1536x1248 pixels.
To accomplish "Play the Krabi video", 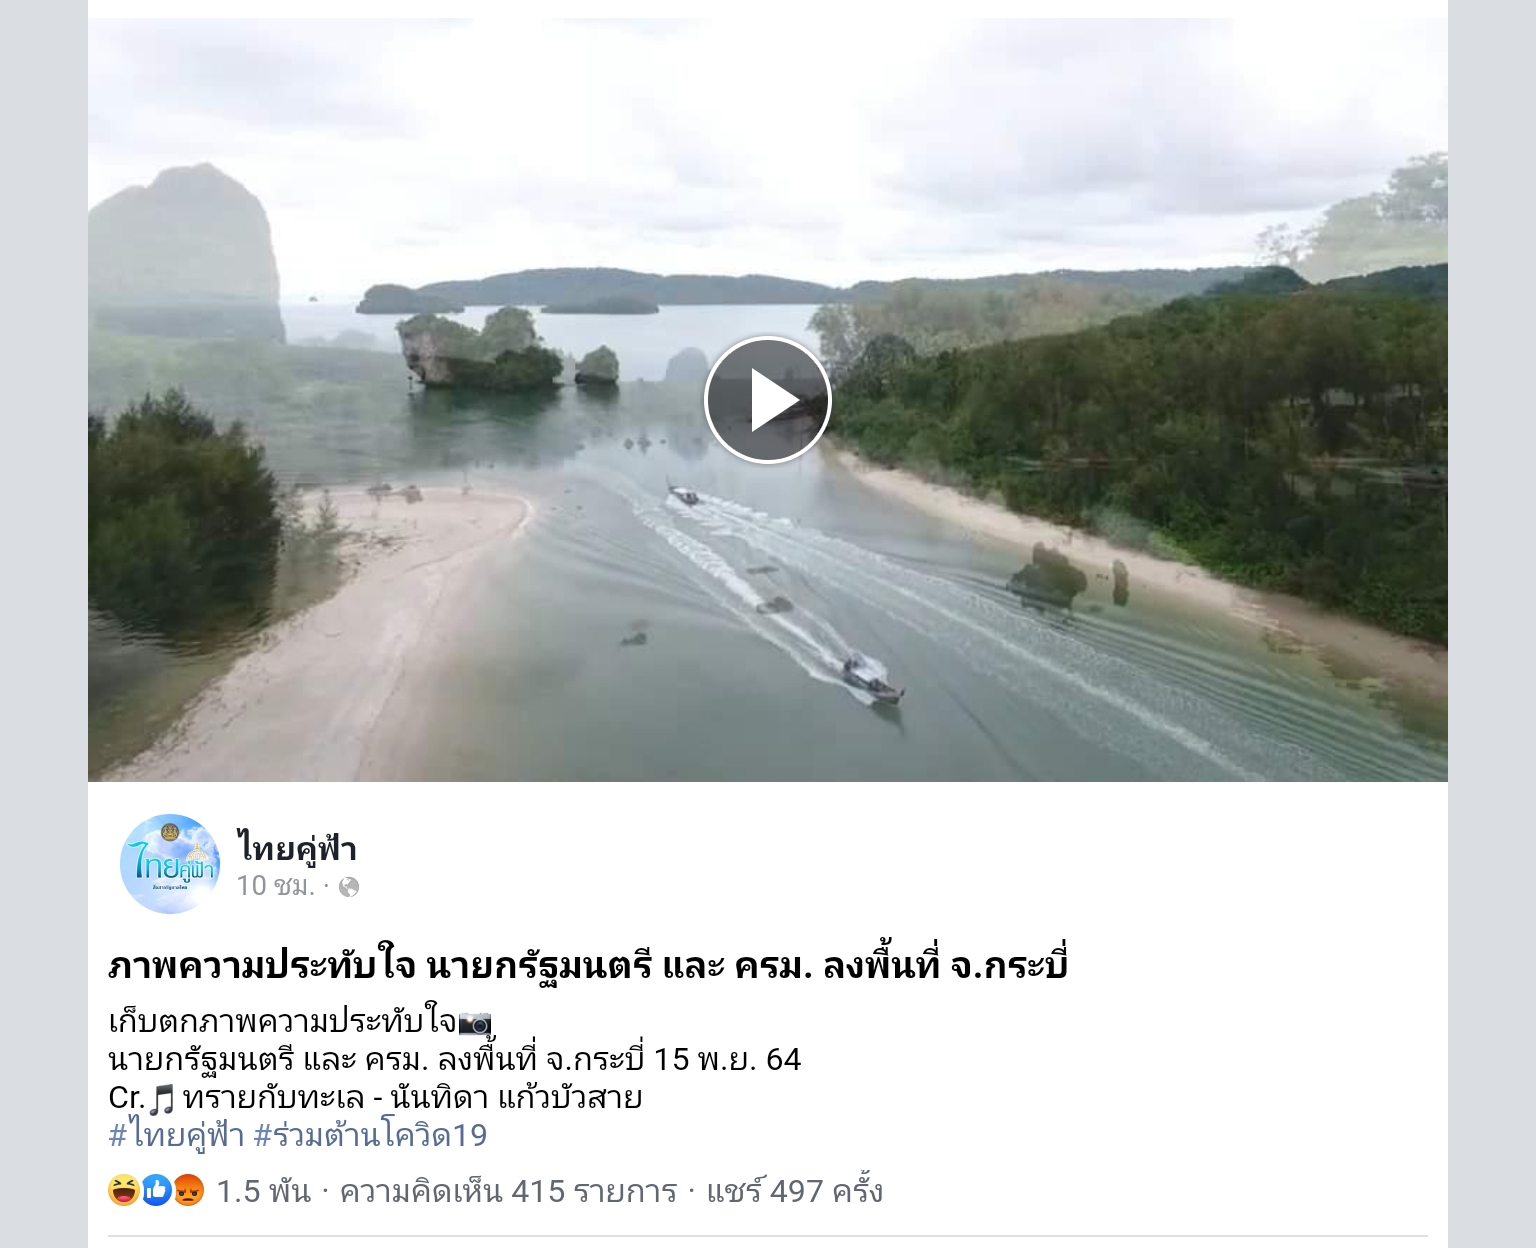I will pos(767,399).
